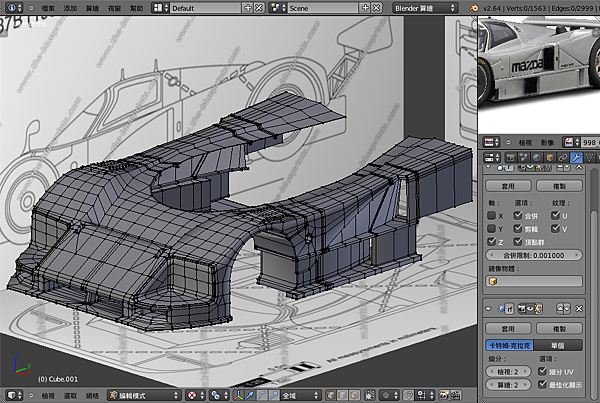Toggle snap during transform magnet icon

tap(409, 395)
